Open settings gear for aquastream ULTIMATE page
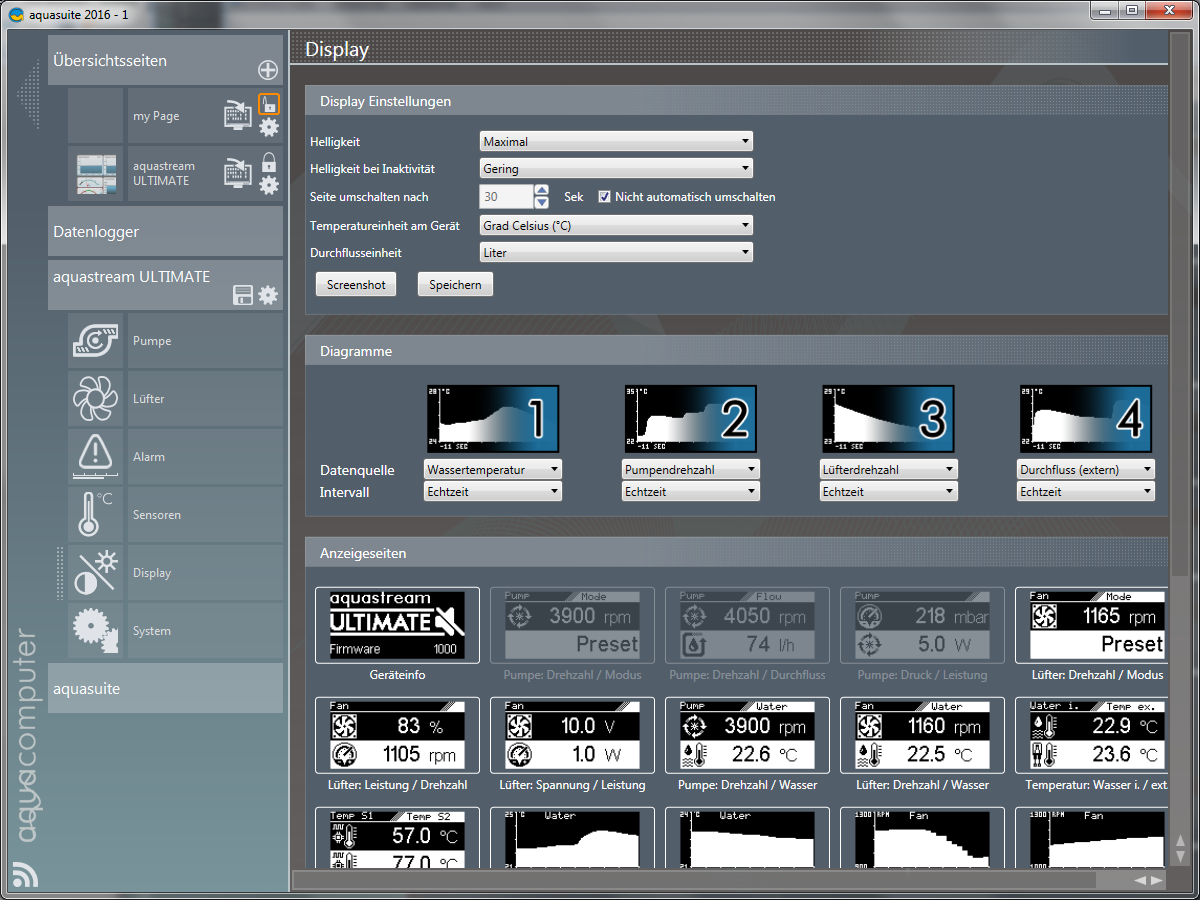Viewport: 1200px width, 900px height. [x=269, y=185]
